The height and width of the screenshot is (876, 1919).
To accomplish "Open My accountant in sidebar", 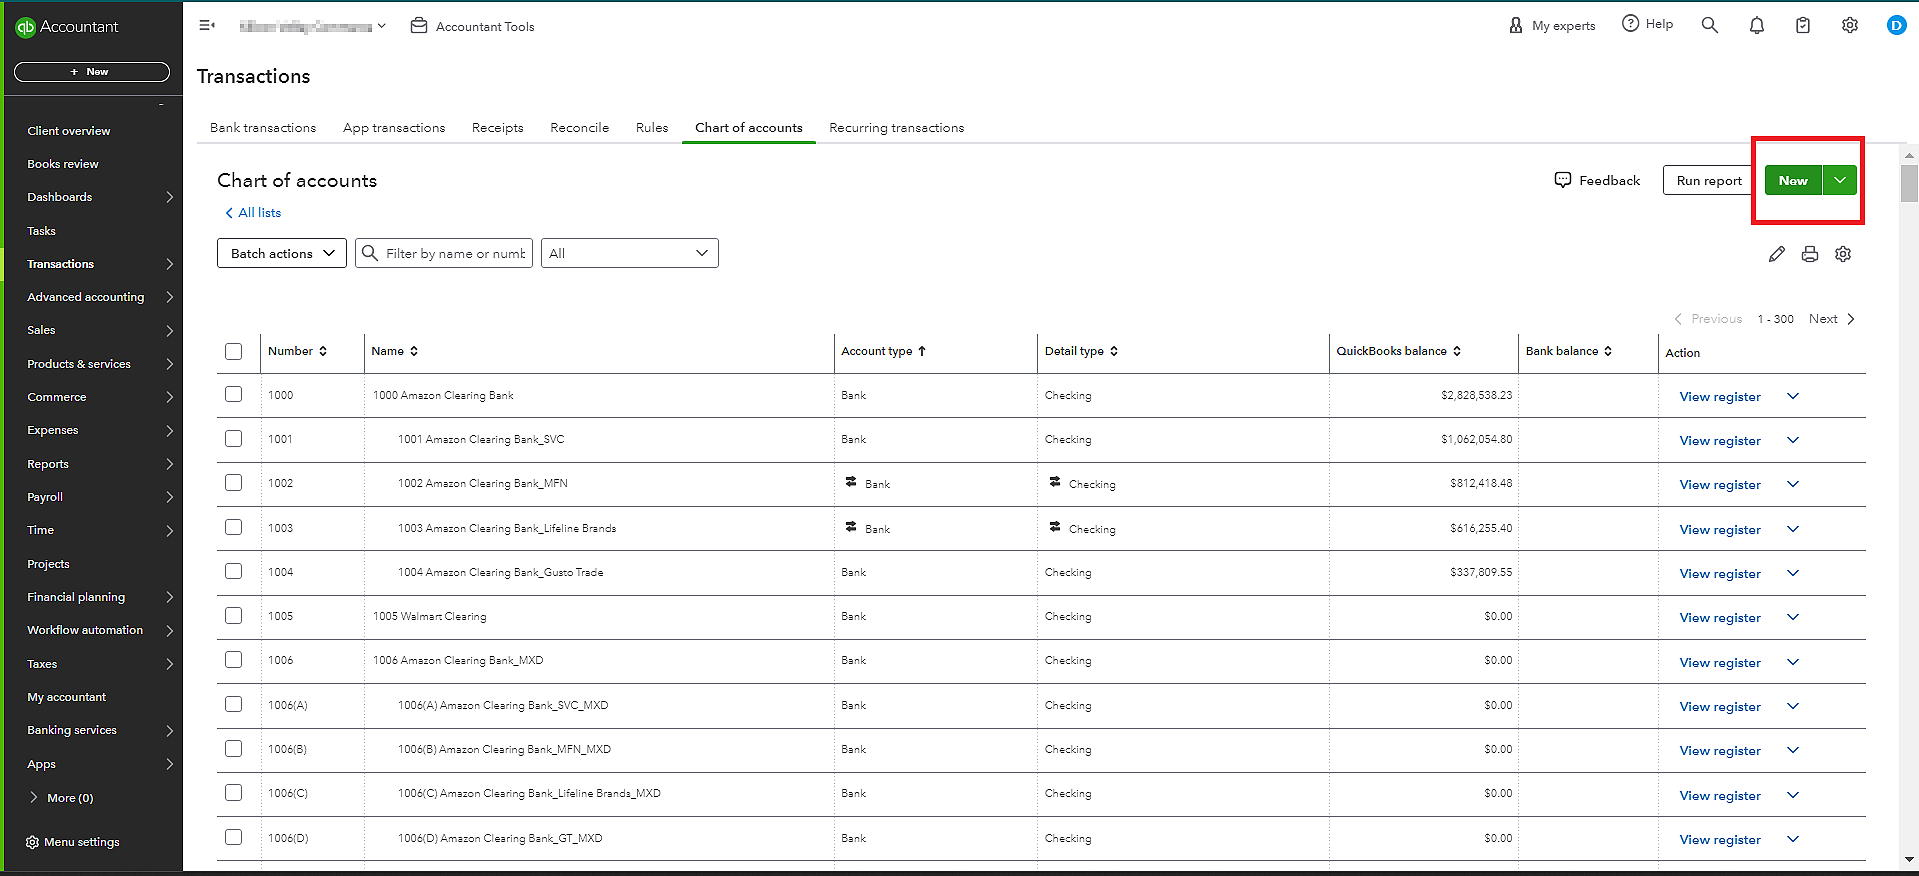I will (x=67, y=697).
